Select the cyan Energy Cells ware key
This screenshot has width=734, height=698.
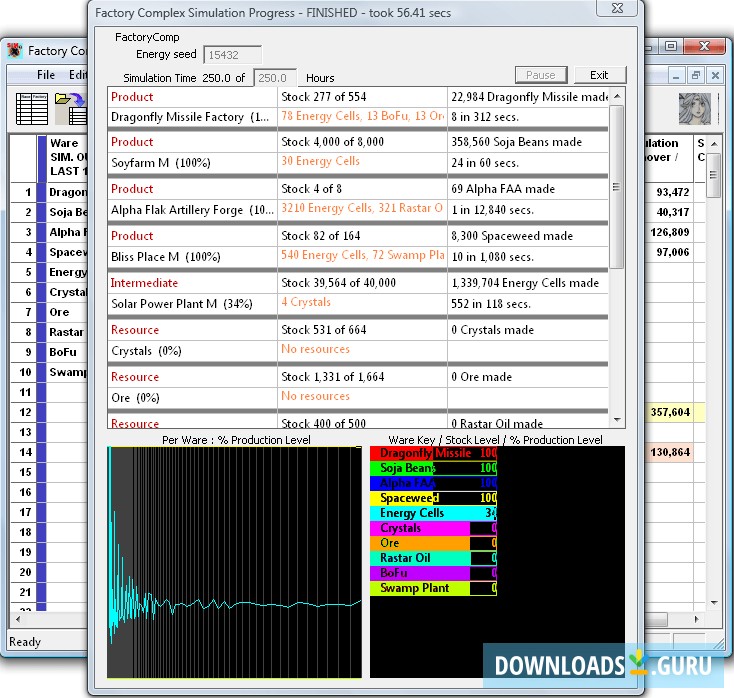point(433,513)
